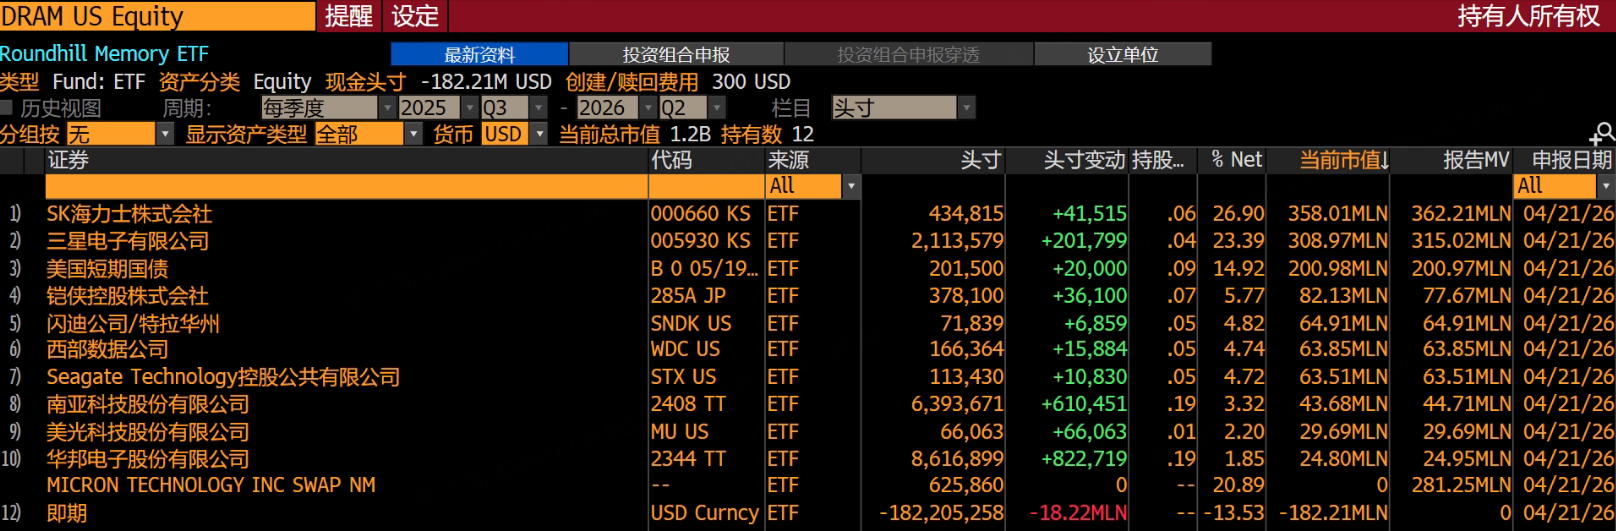The height and width of the screenshot is (531, 1616).
Task: Click the -18.22MLN position change cell
Action: 1078,513
